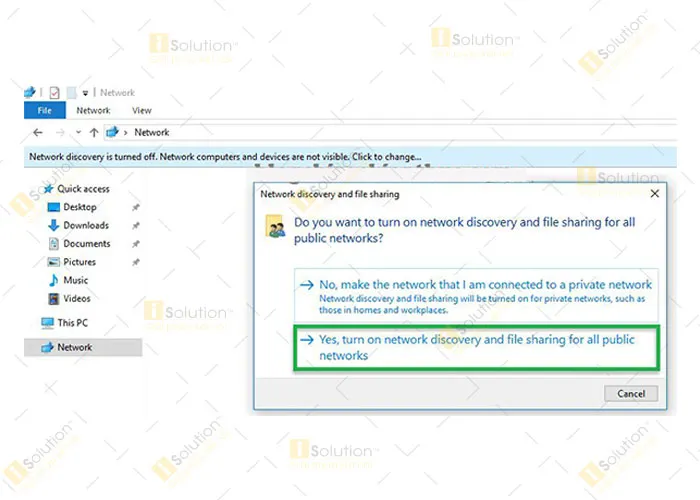Select Documents in the navigation pane
The image size is (700, 500).
coord(86,243)
